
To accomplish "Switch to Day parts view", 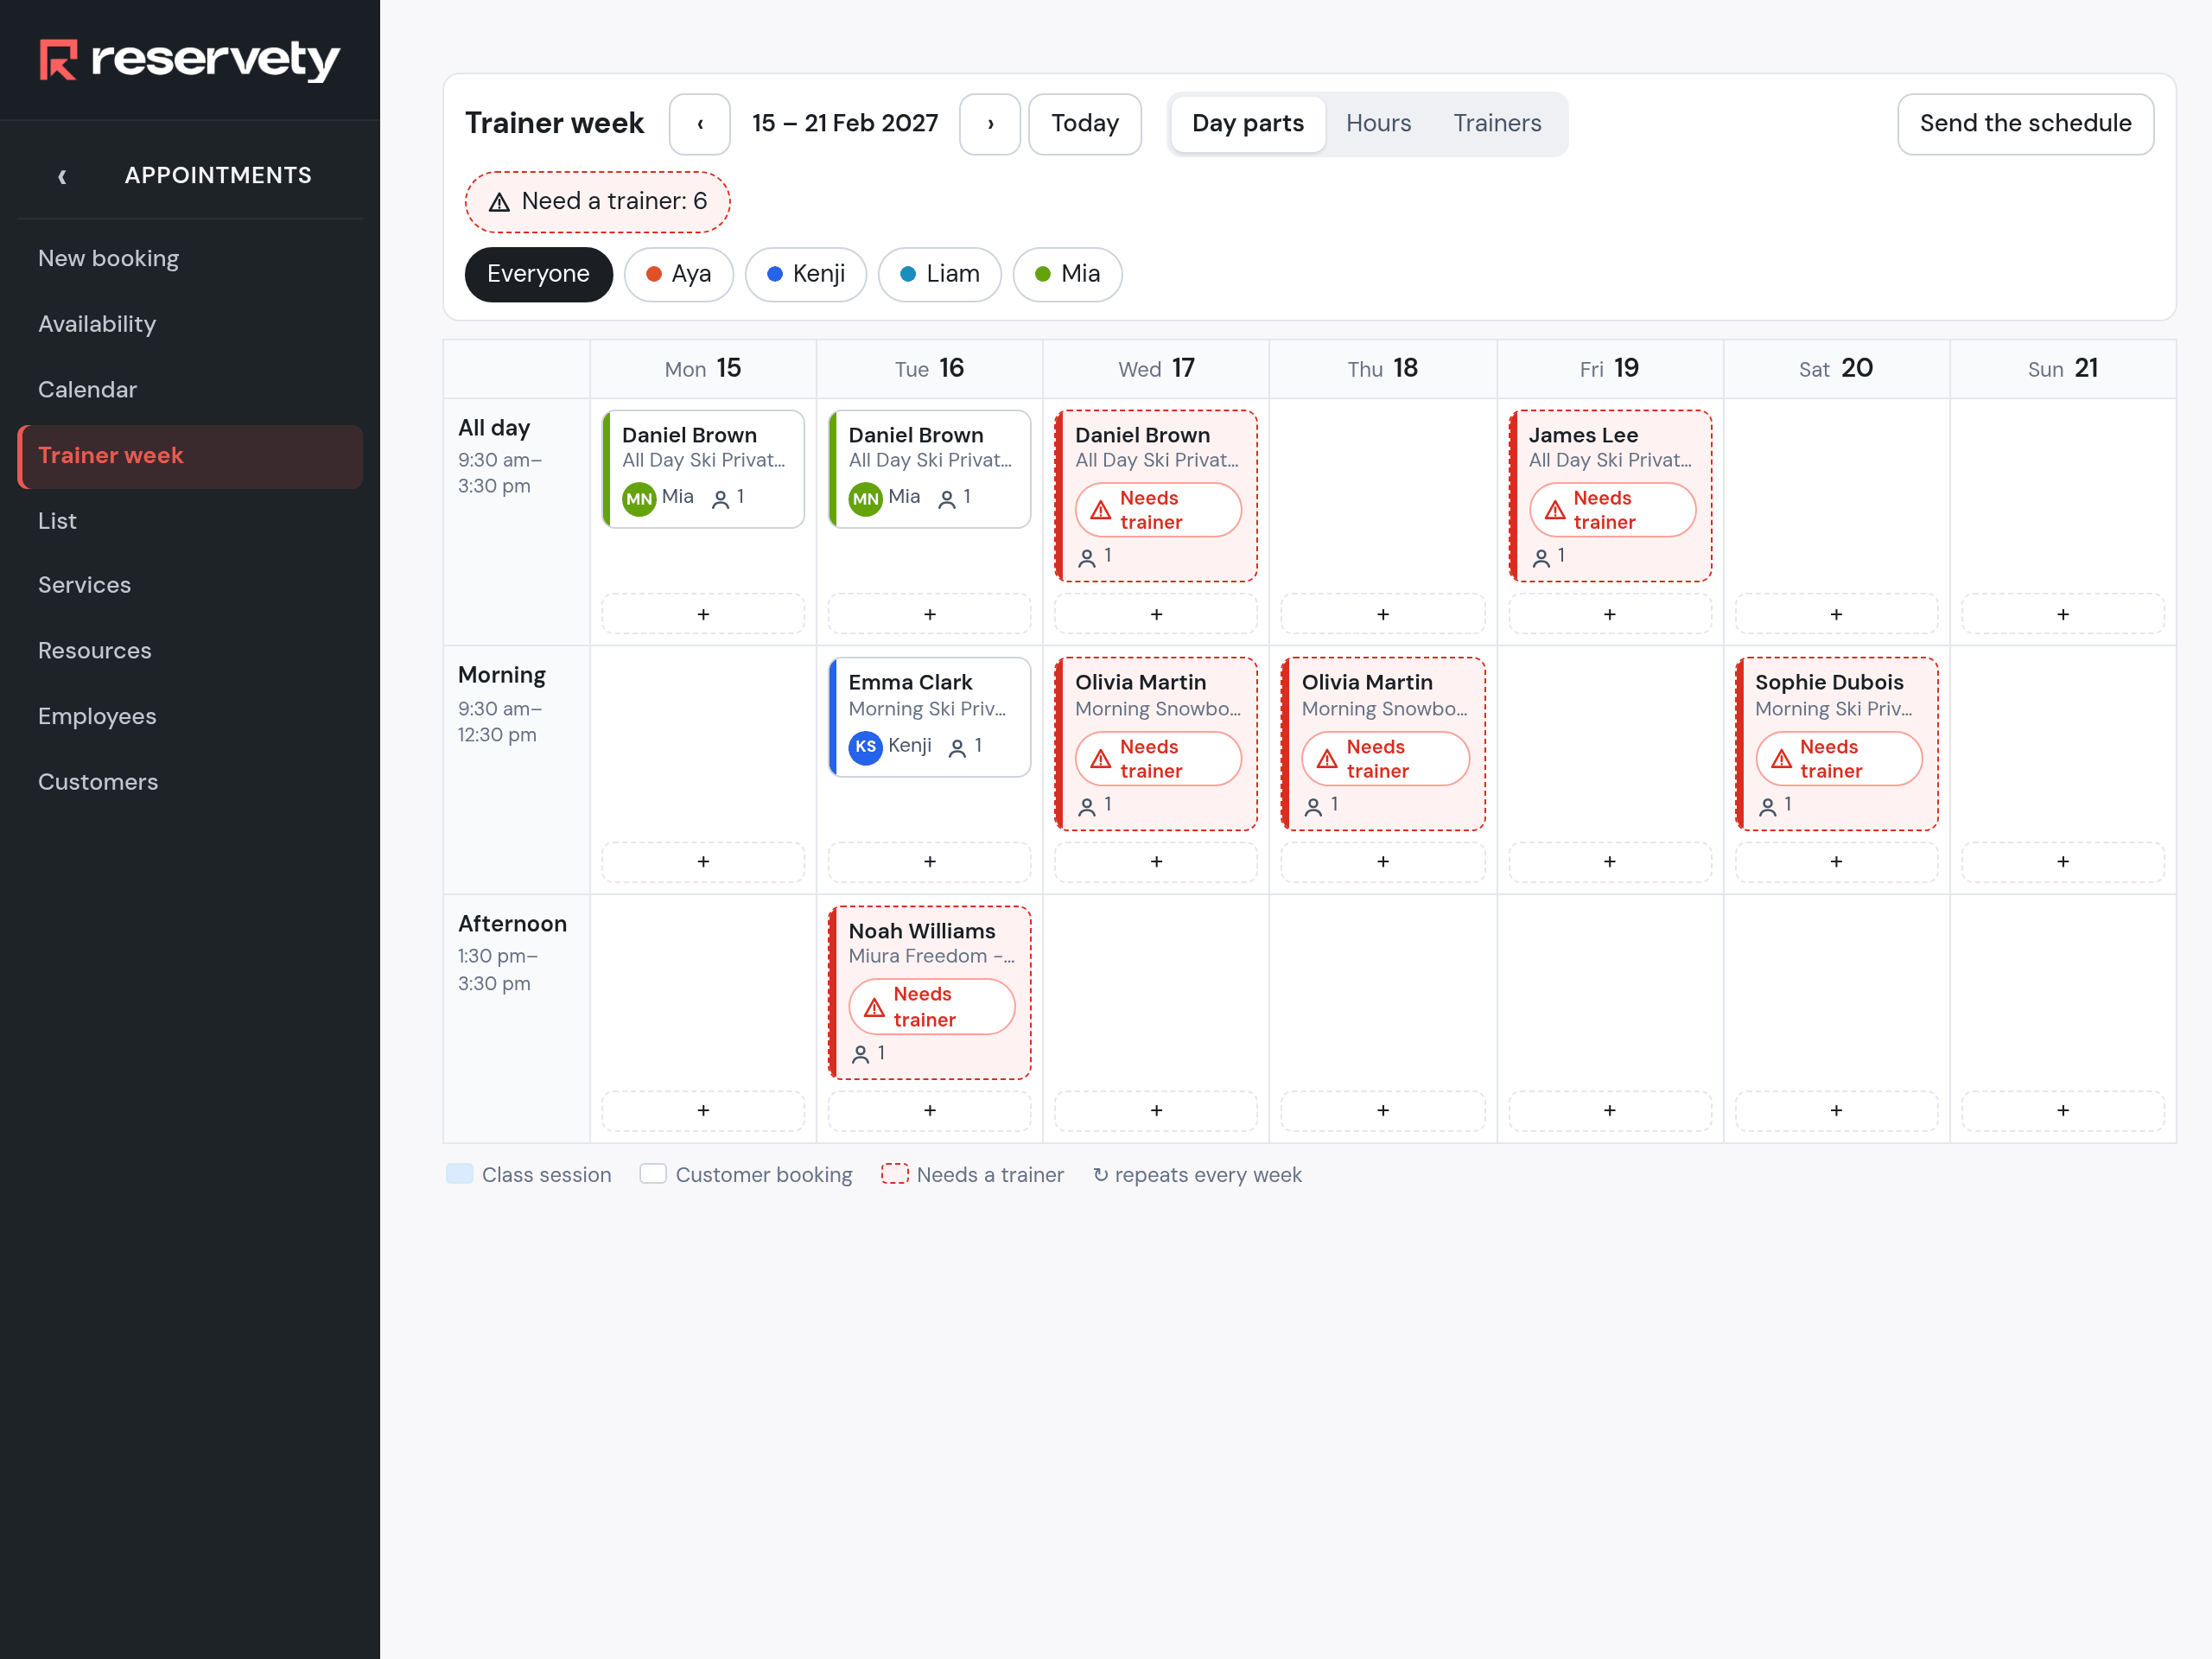I will (x=1248, y=124).
